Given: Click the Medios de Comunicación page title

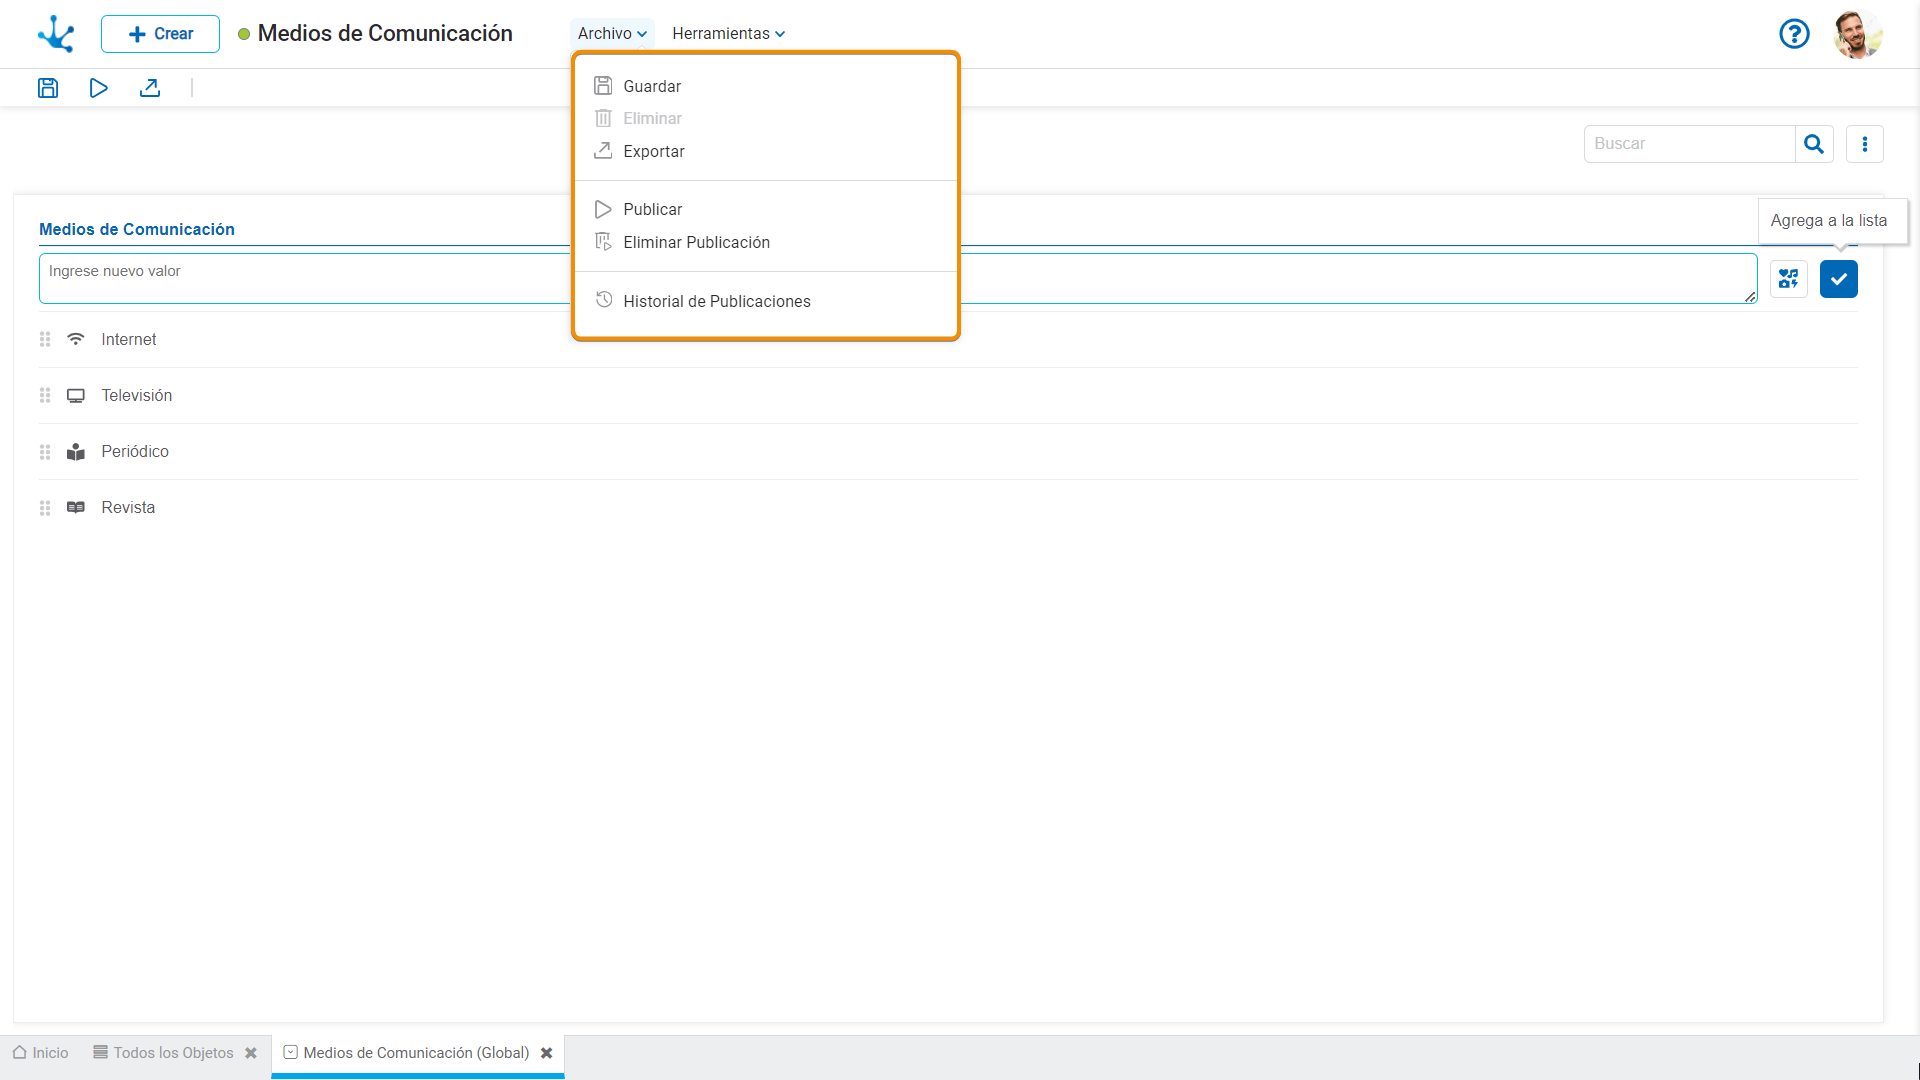Looking at the screenshot, I should click(x=385, y=33).
